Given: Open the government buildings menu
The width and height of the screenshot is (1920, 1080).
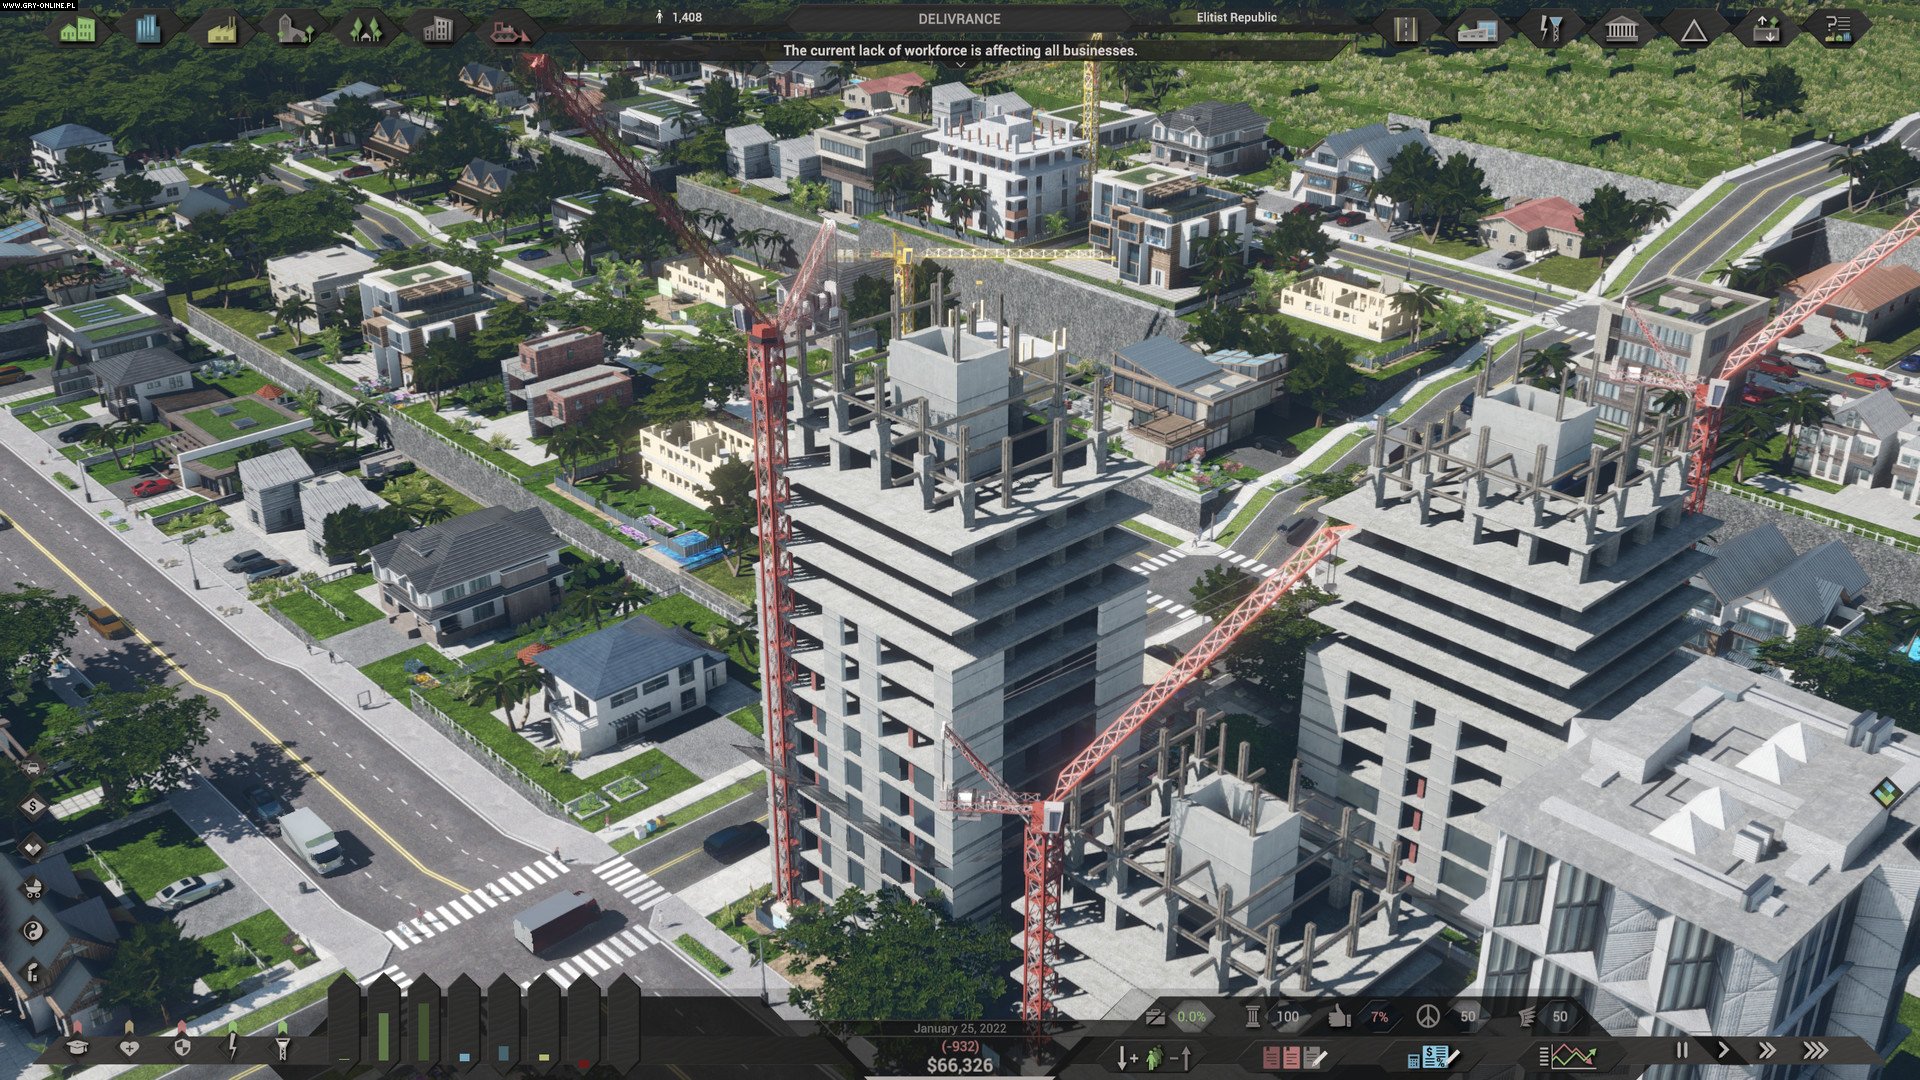Looking at the screenshot, I should click(x=1622, y=28).
